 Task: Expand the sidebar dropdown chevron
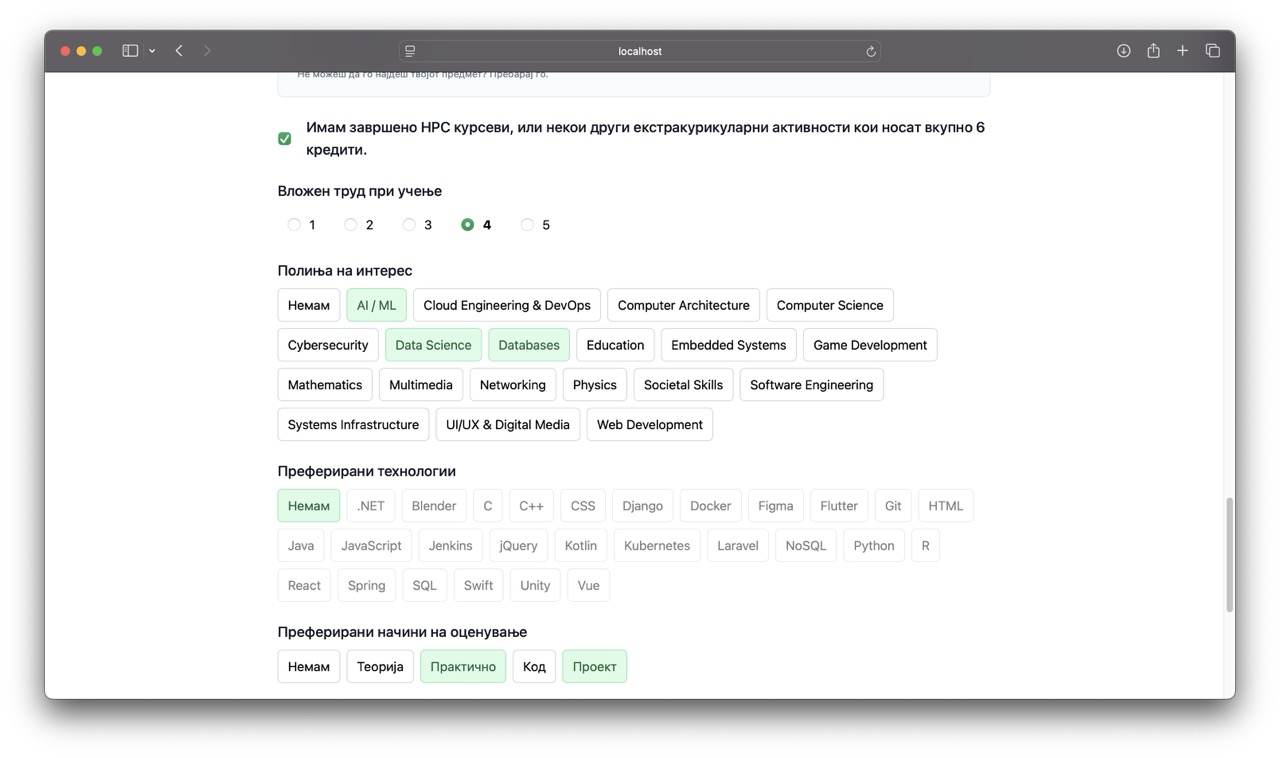152,51
